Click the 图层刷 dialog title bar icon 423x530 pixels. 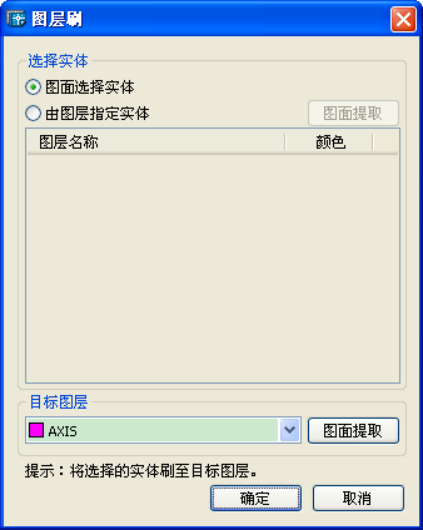(16, 19)
